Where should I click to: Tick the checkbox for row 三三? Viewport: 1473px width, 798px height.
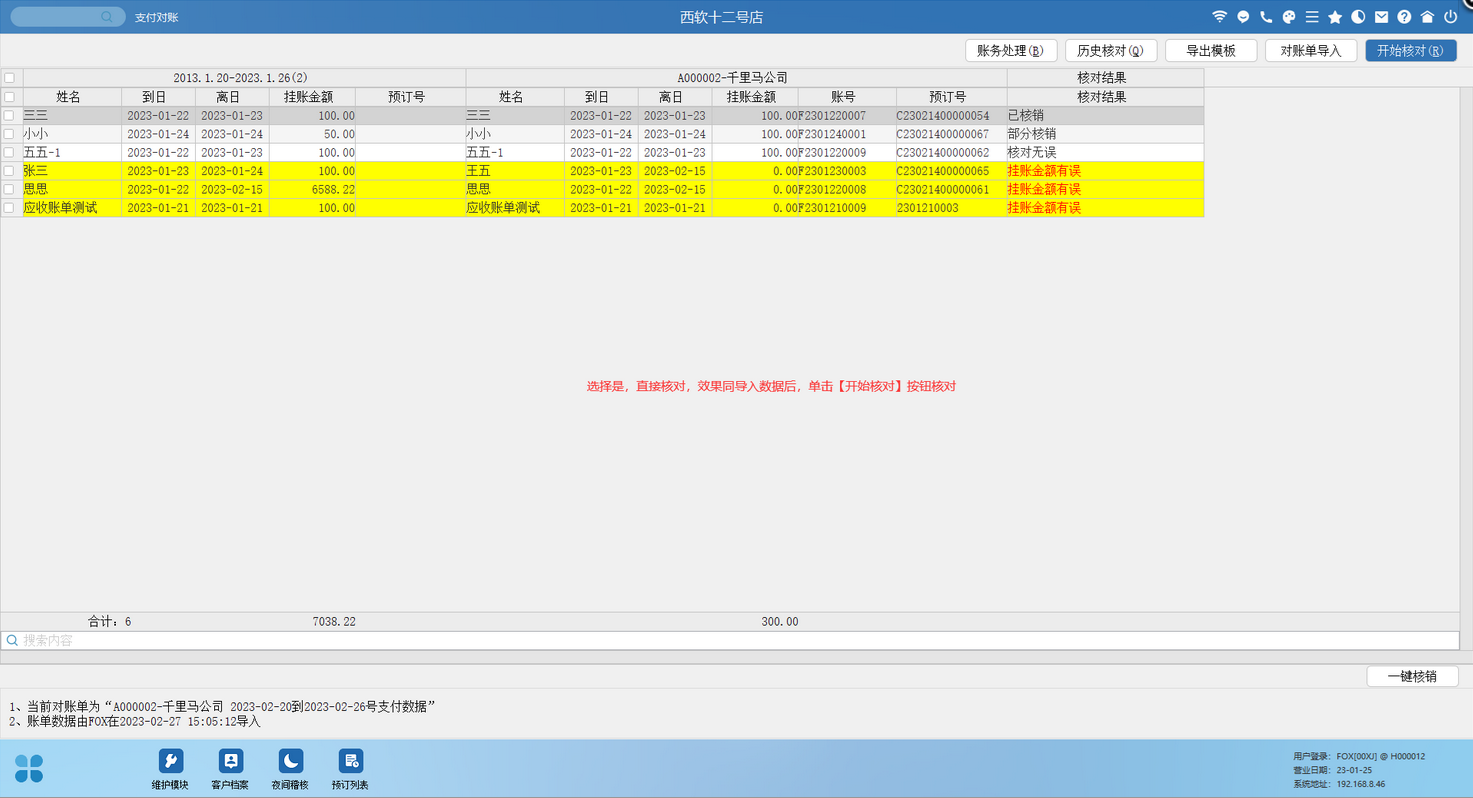click(10, 116)
